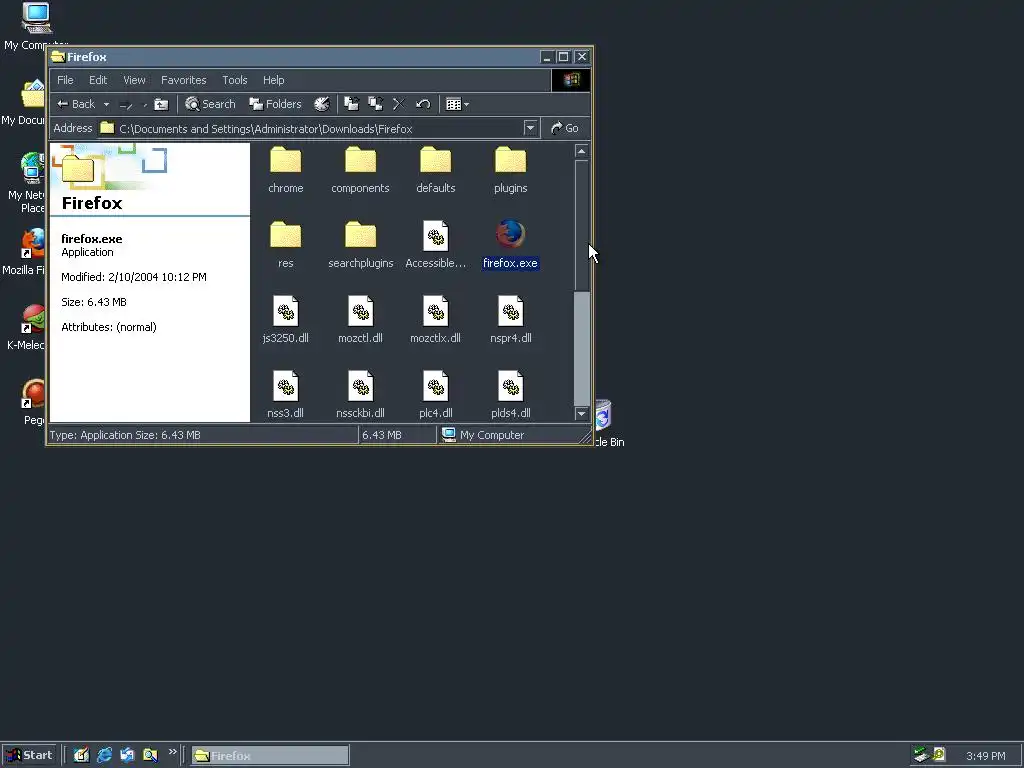Click the Back button
Screen dimensions: 1024x768
coord(76,104)
